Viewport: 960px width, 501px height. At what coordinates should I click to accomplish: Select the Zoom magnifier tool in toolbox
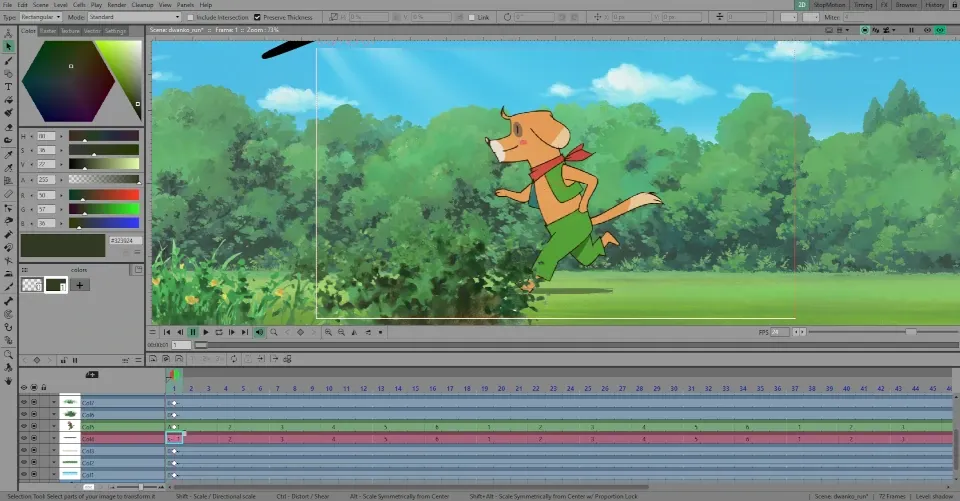[9, 354]
